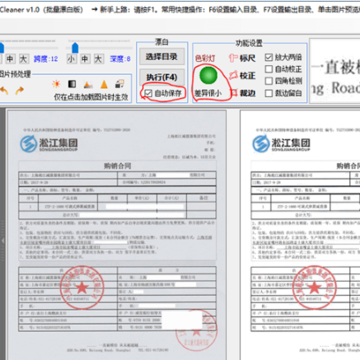Enable the 裁边留白 checkbox
This screenshot has height=360, width=360.
point(269,93)
